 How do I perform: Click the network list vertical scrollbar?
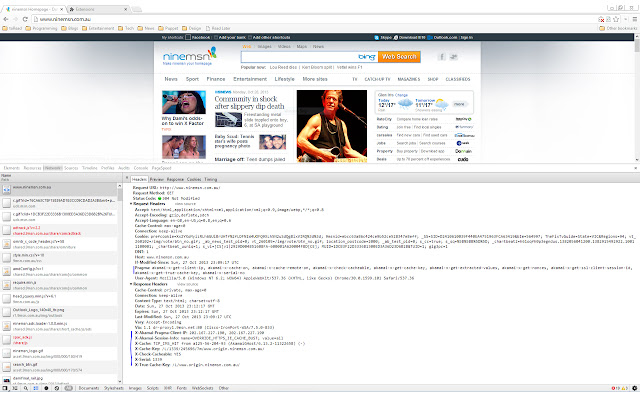pos(120,282)
